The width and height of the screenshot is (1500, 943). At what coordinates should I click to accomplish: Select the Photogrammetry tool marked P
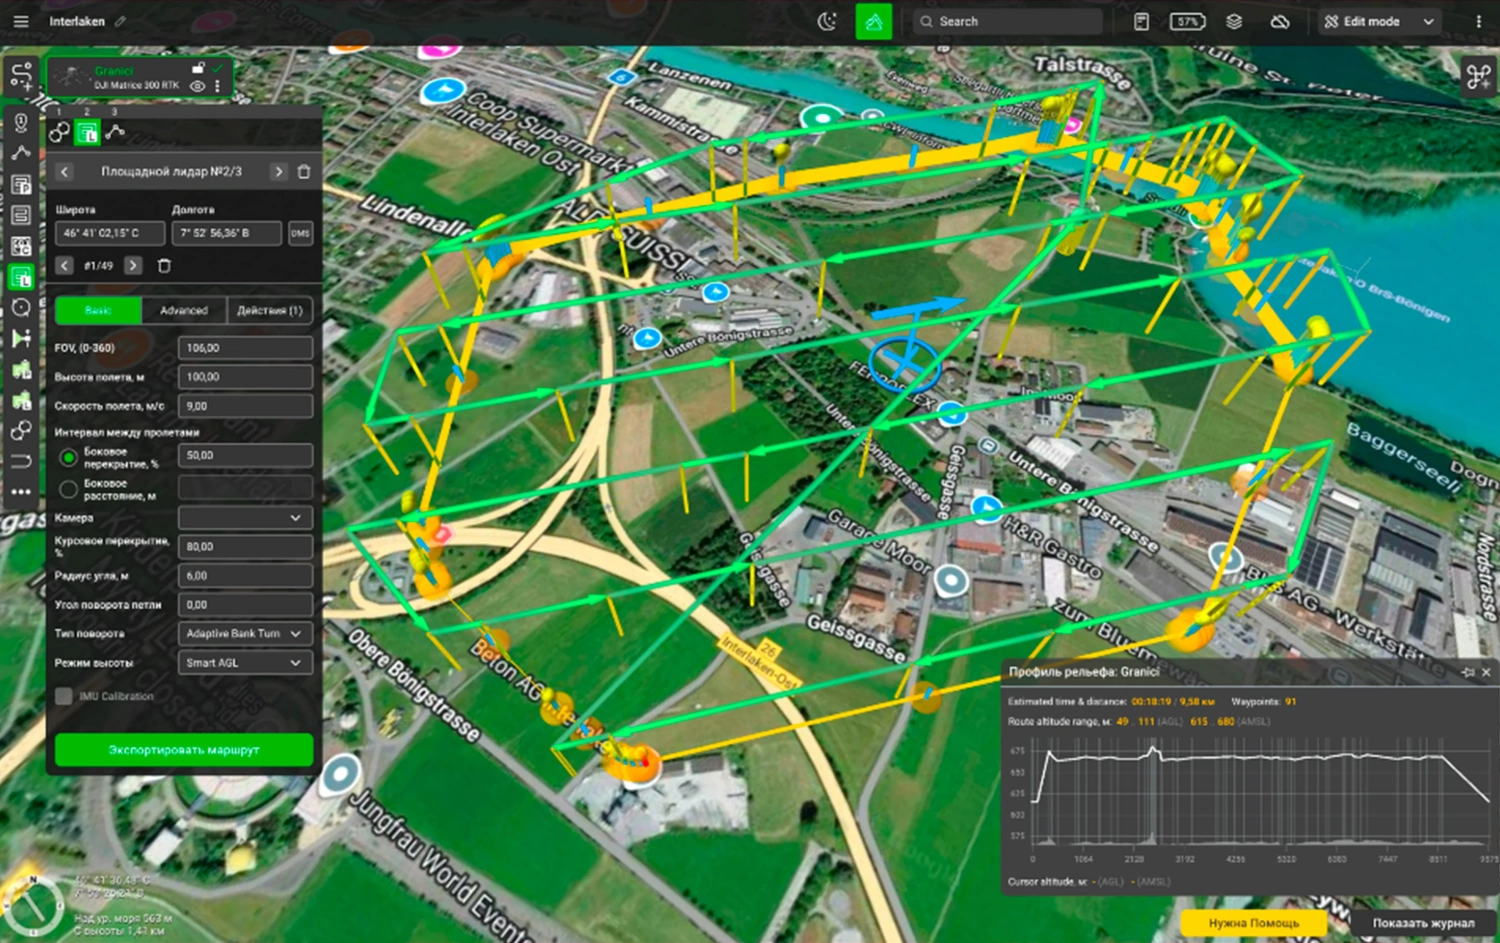click(21, 184)
